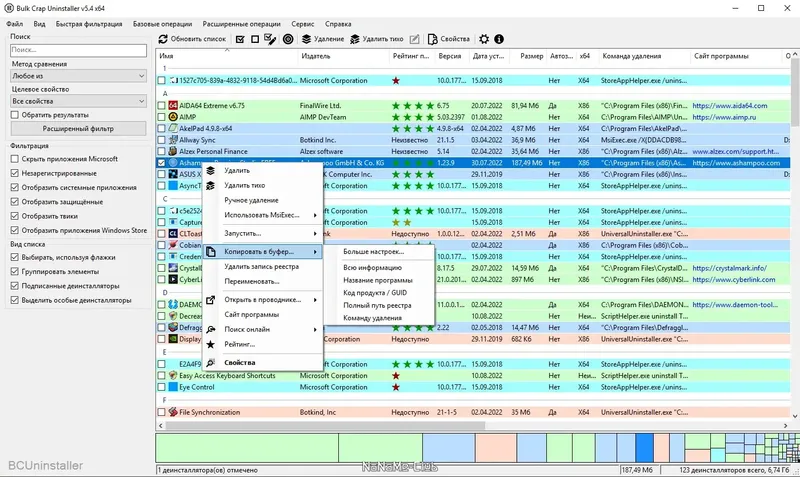Click the select-all checked box toolbar icon
This screenshot has height=477, width=800.
[240, 39]
